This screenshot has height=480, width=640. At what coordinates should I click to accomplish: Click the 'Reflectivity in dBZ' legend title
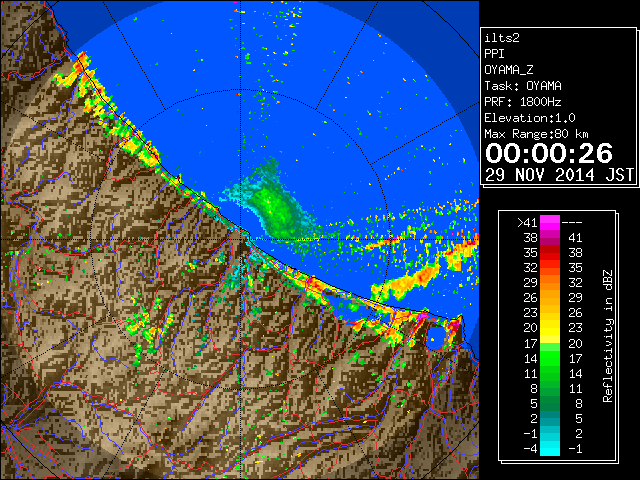pos(607,336)
